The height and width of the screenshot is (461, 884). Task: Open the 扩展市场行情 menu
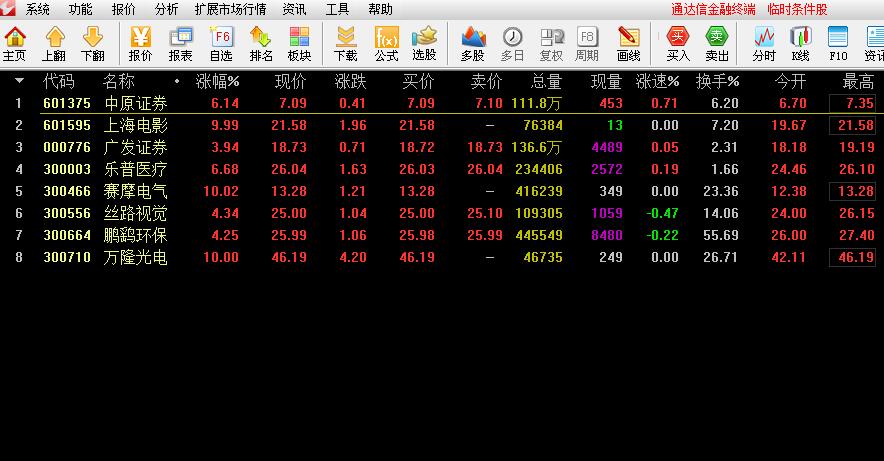click(230, 9)
